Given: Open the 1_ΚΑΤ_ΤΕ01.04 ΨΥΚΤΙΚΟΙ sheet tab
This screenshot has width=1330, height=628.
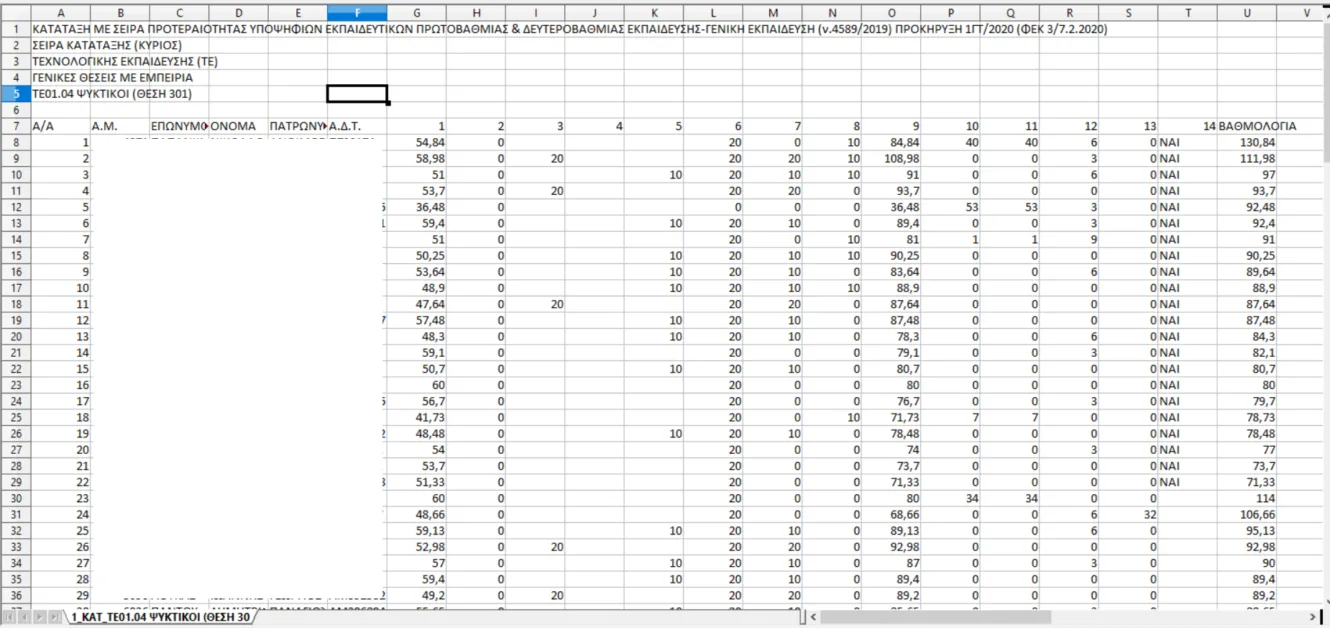Looking at the screenshot, I should 160,618.
